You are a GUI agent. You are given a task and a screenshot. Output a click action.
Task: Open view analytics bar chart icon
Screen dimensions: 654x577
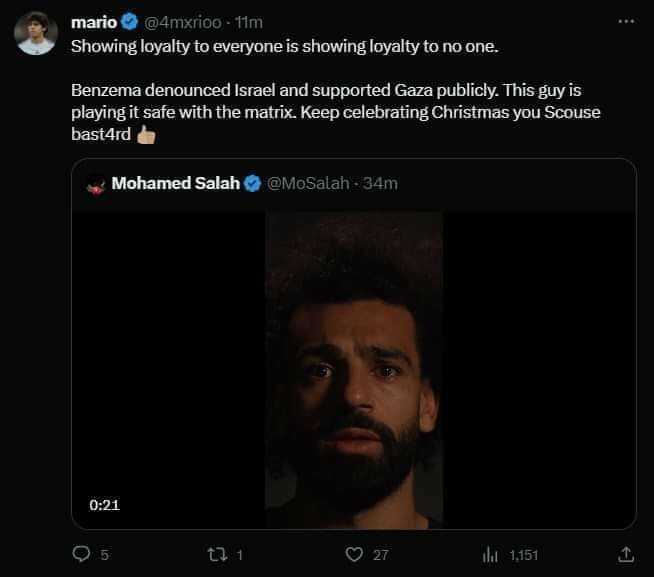pos(491,553)
